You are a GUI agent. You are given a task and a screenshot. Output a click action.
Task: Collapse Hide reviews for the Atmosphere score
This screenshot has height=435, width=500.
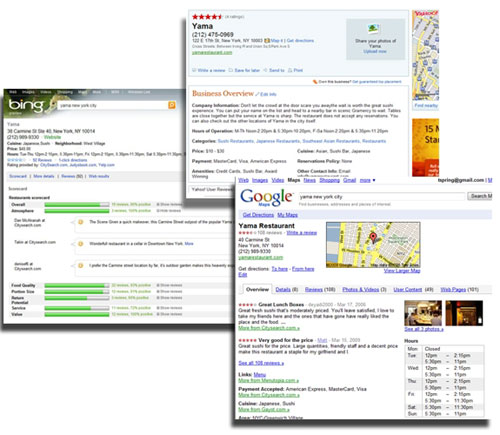[168, 211]
